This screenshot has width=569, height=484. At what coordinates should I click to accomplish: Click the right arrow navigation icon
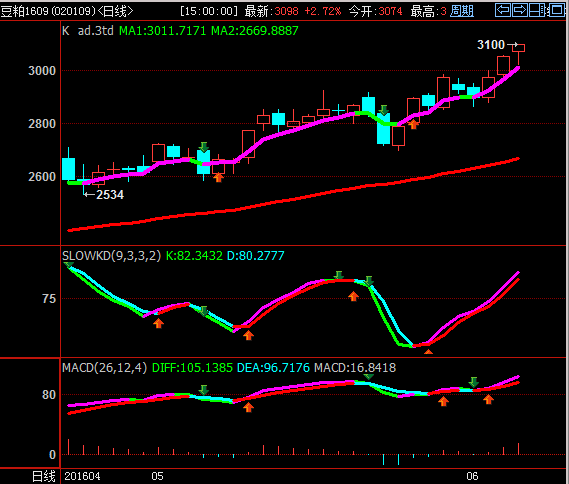520,10
